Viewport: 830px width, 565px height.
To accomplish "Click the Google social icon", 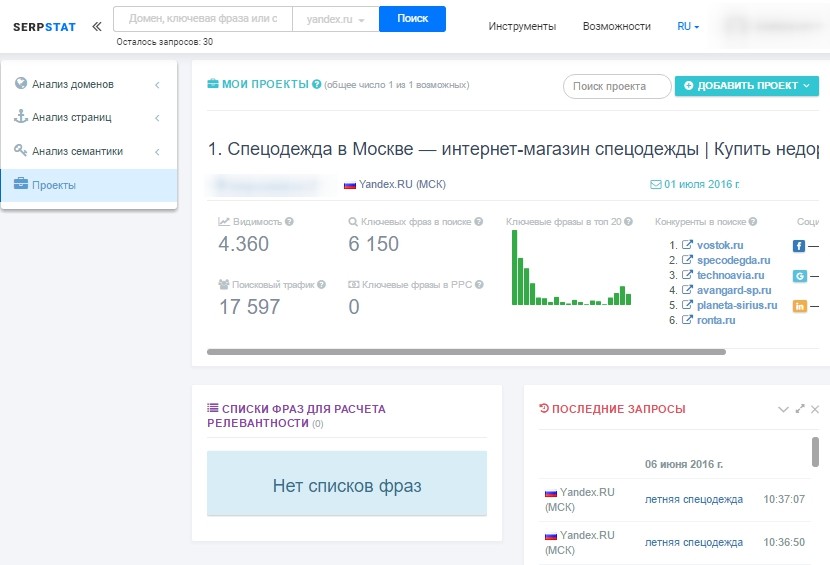I will point(800,276).
